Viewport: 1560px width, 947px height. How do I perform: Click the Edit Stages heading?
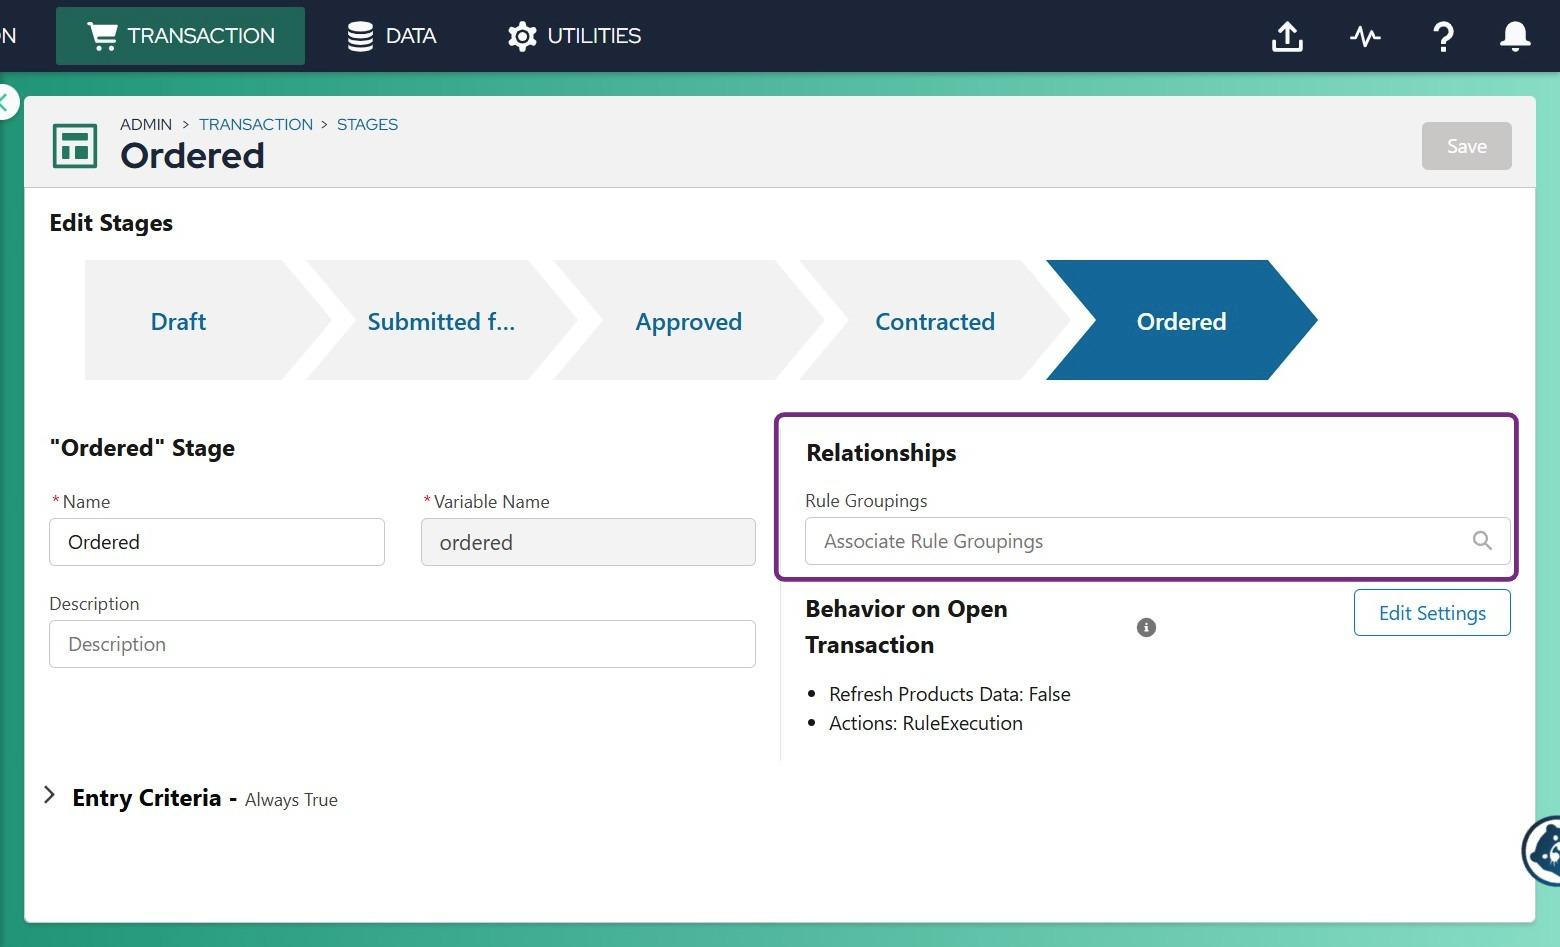[111, 223]
